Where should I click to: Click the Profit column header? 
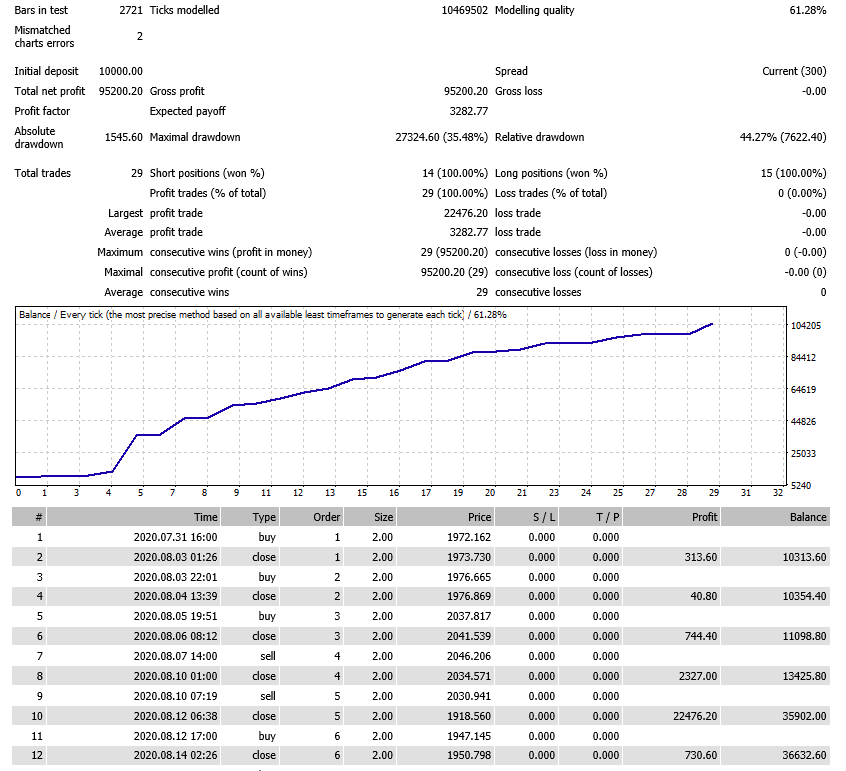click(x=671, y=517)
